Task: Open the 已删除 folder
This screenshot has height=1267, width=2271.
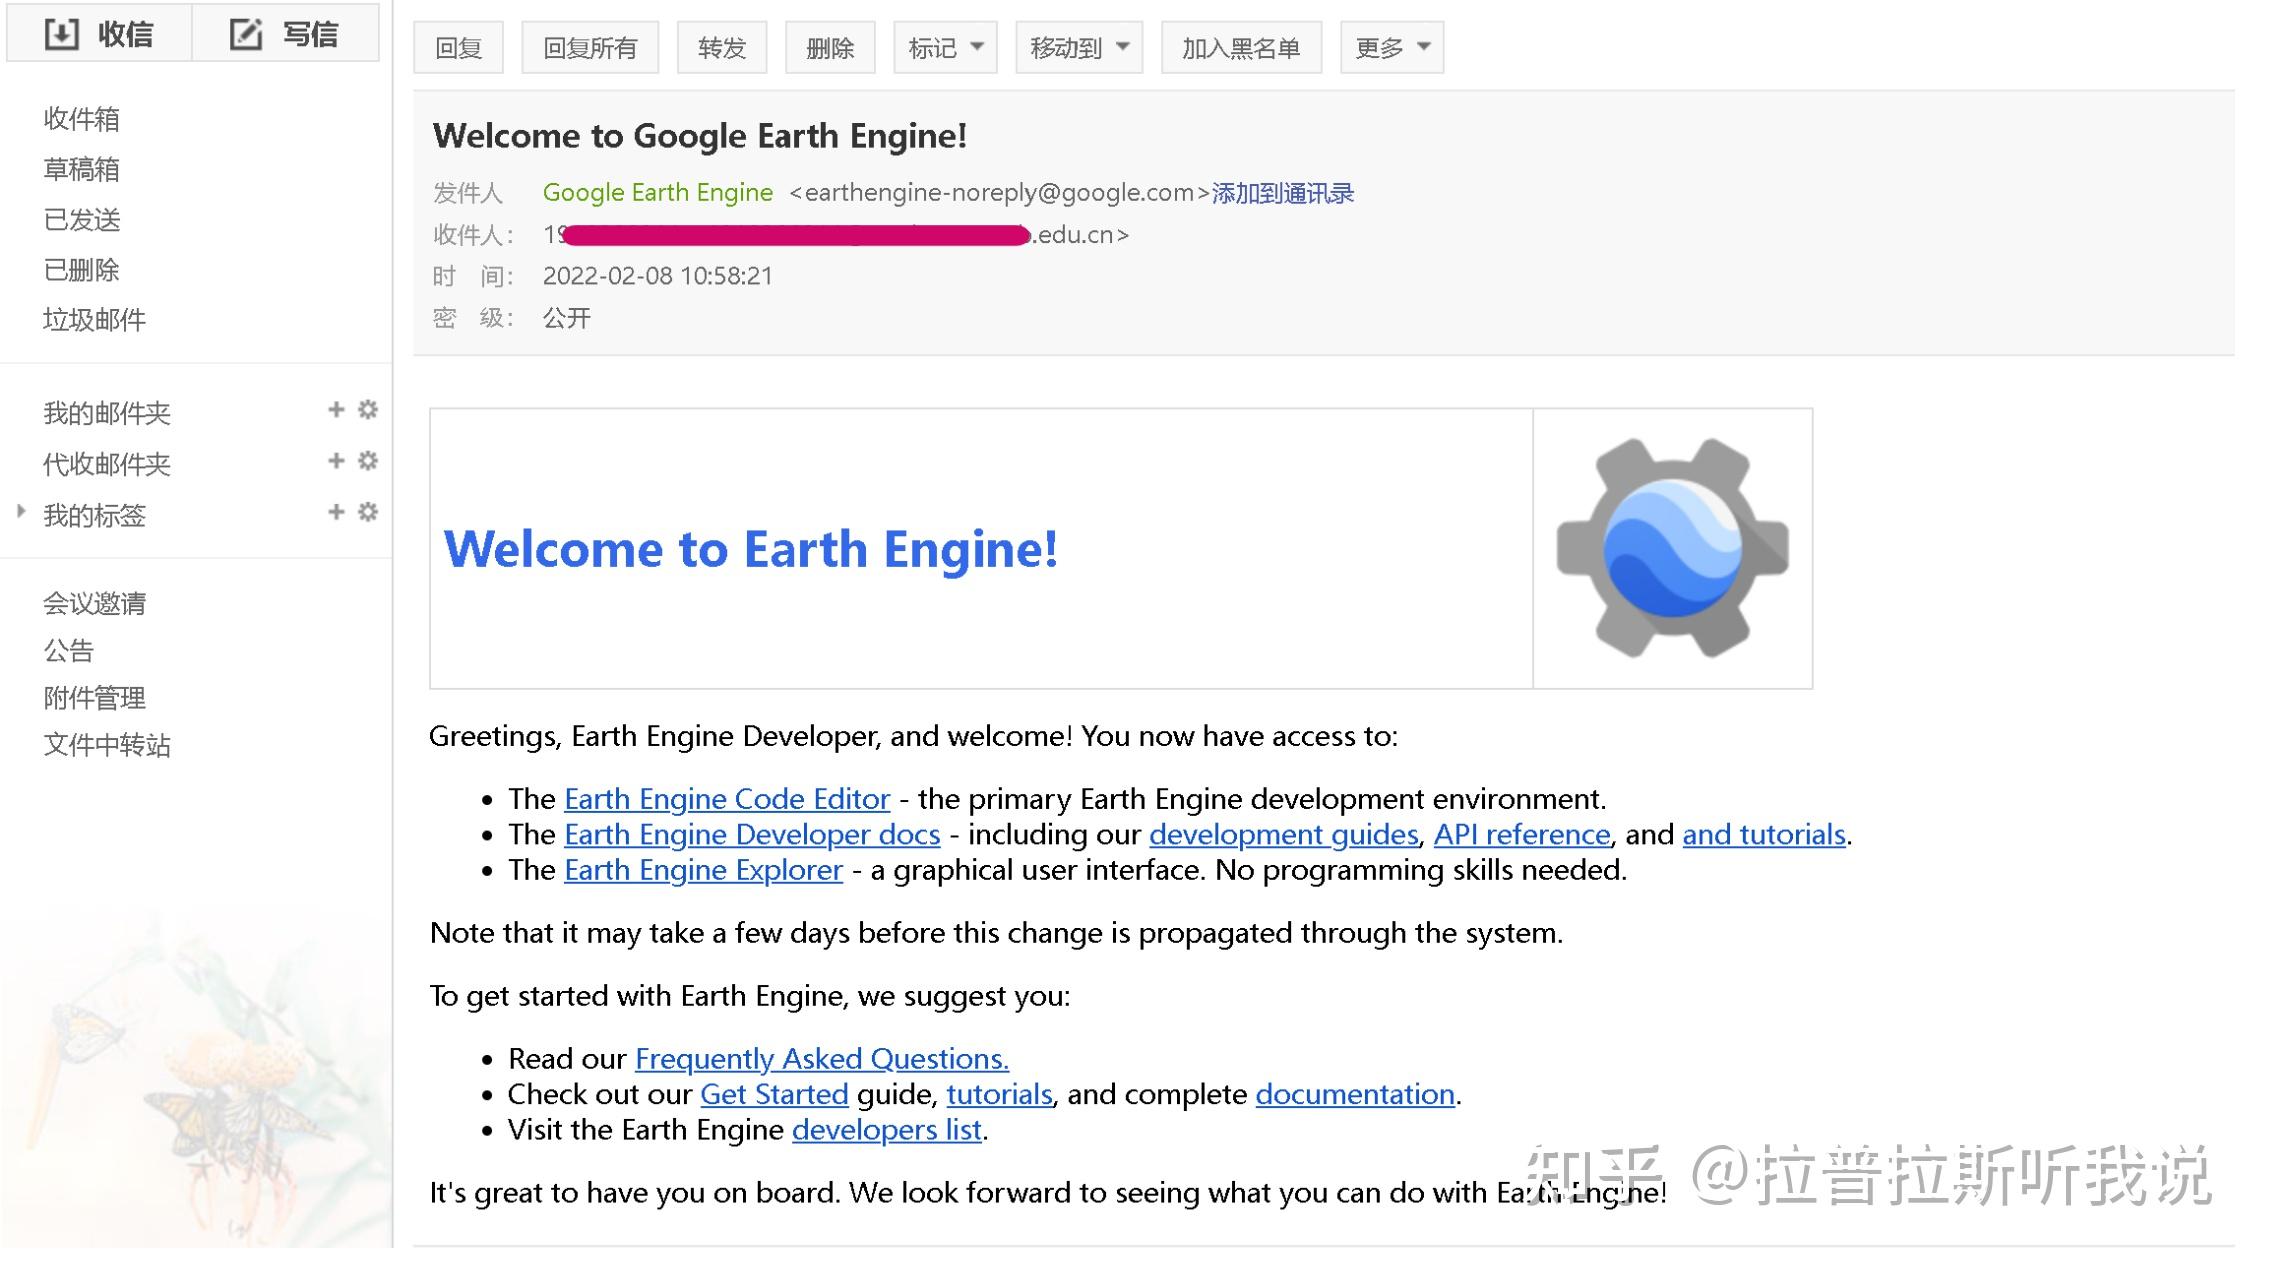Action: coord(82,269)
